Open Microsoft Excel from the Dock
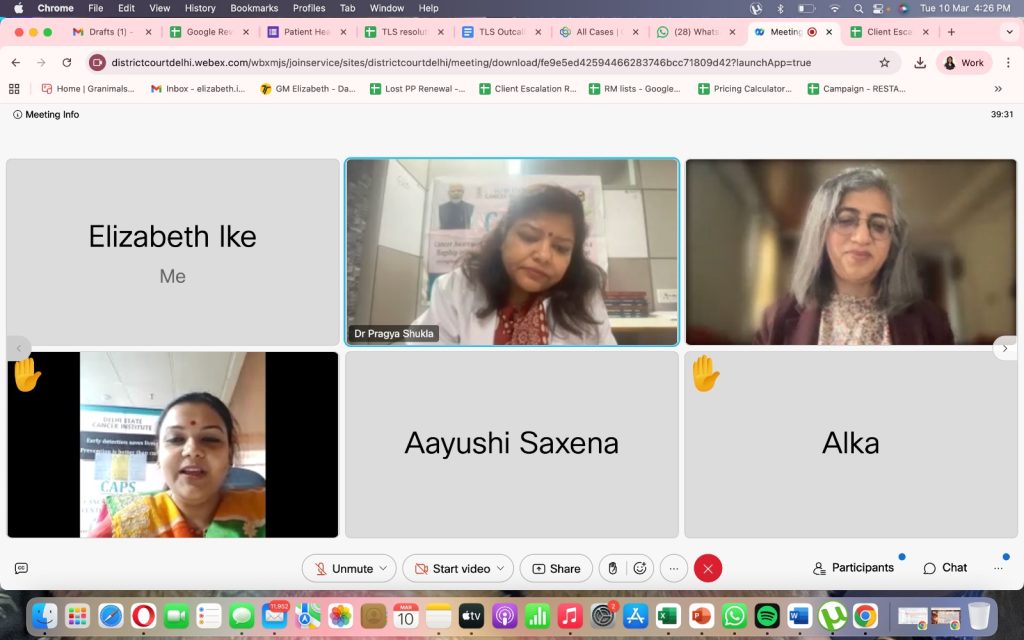This screenshot has width=1024, height=640. 669,616
